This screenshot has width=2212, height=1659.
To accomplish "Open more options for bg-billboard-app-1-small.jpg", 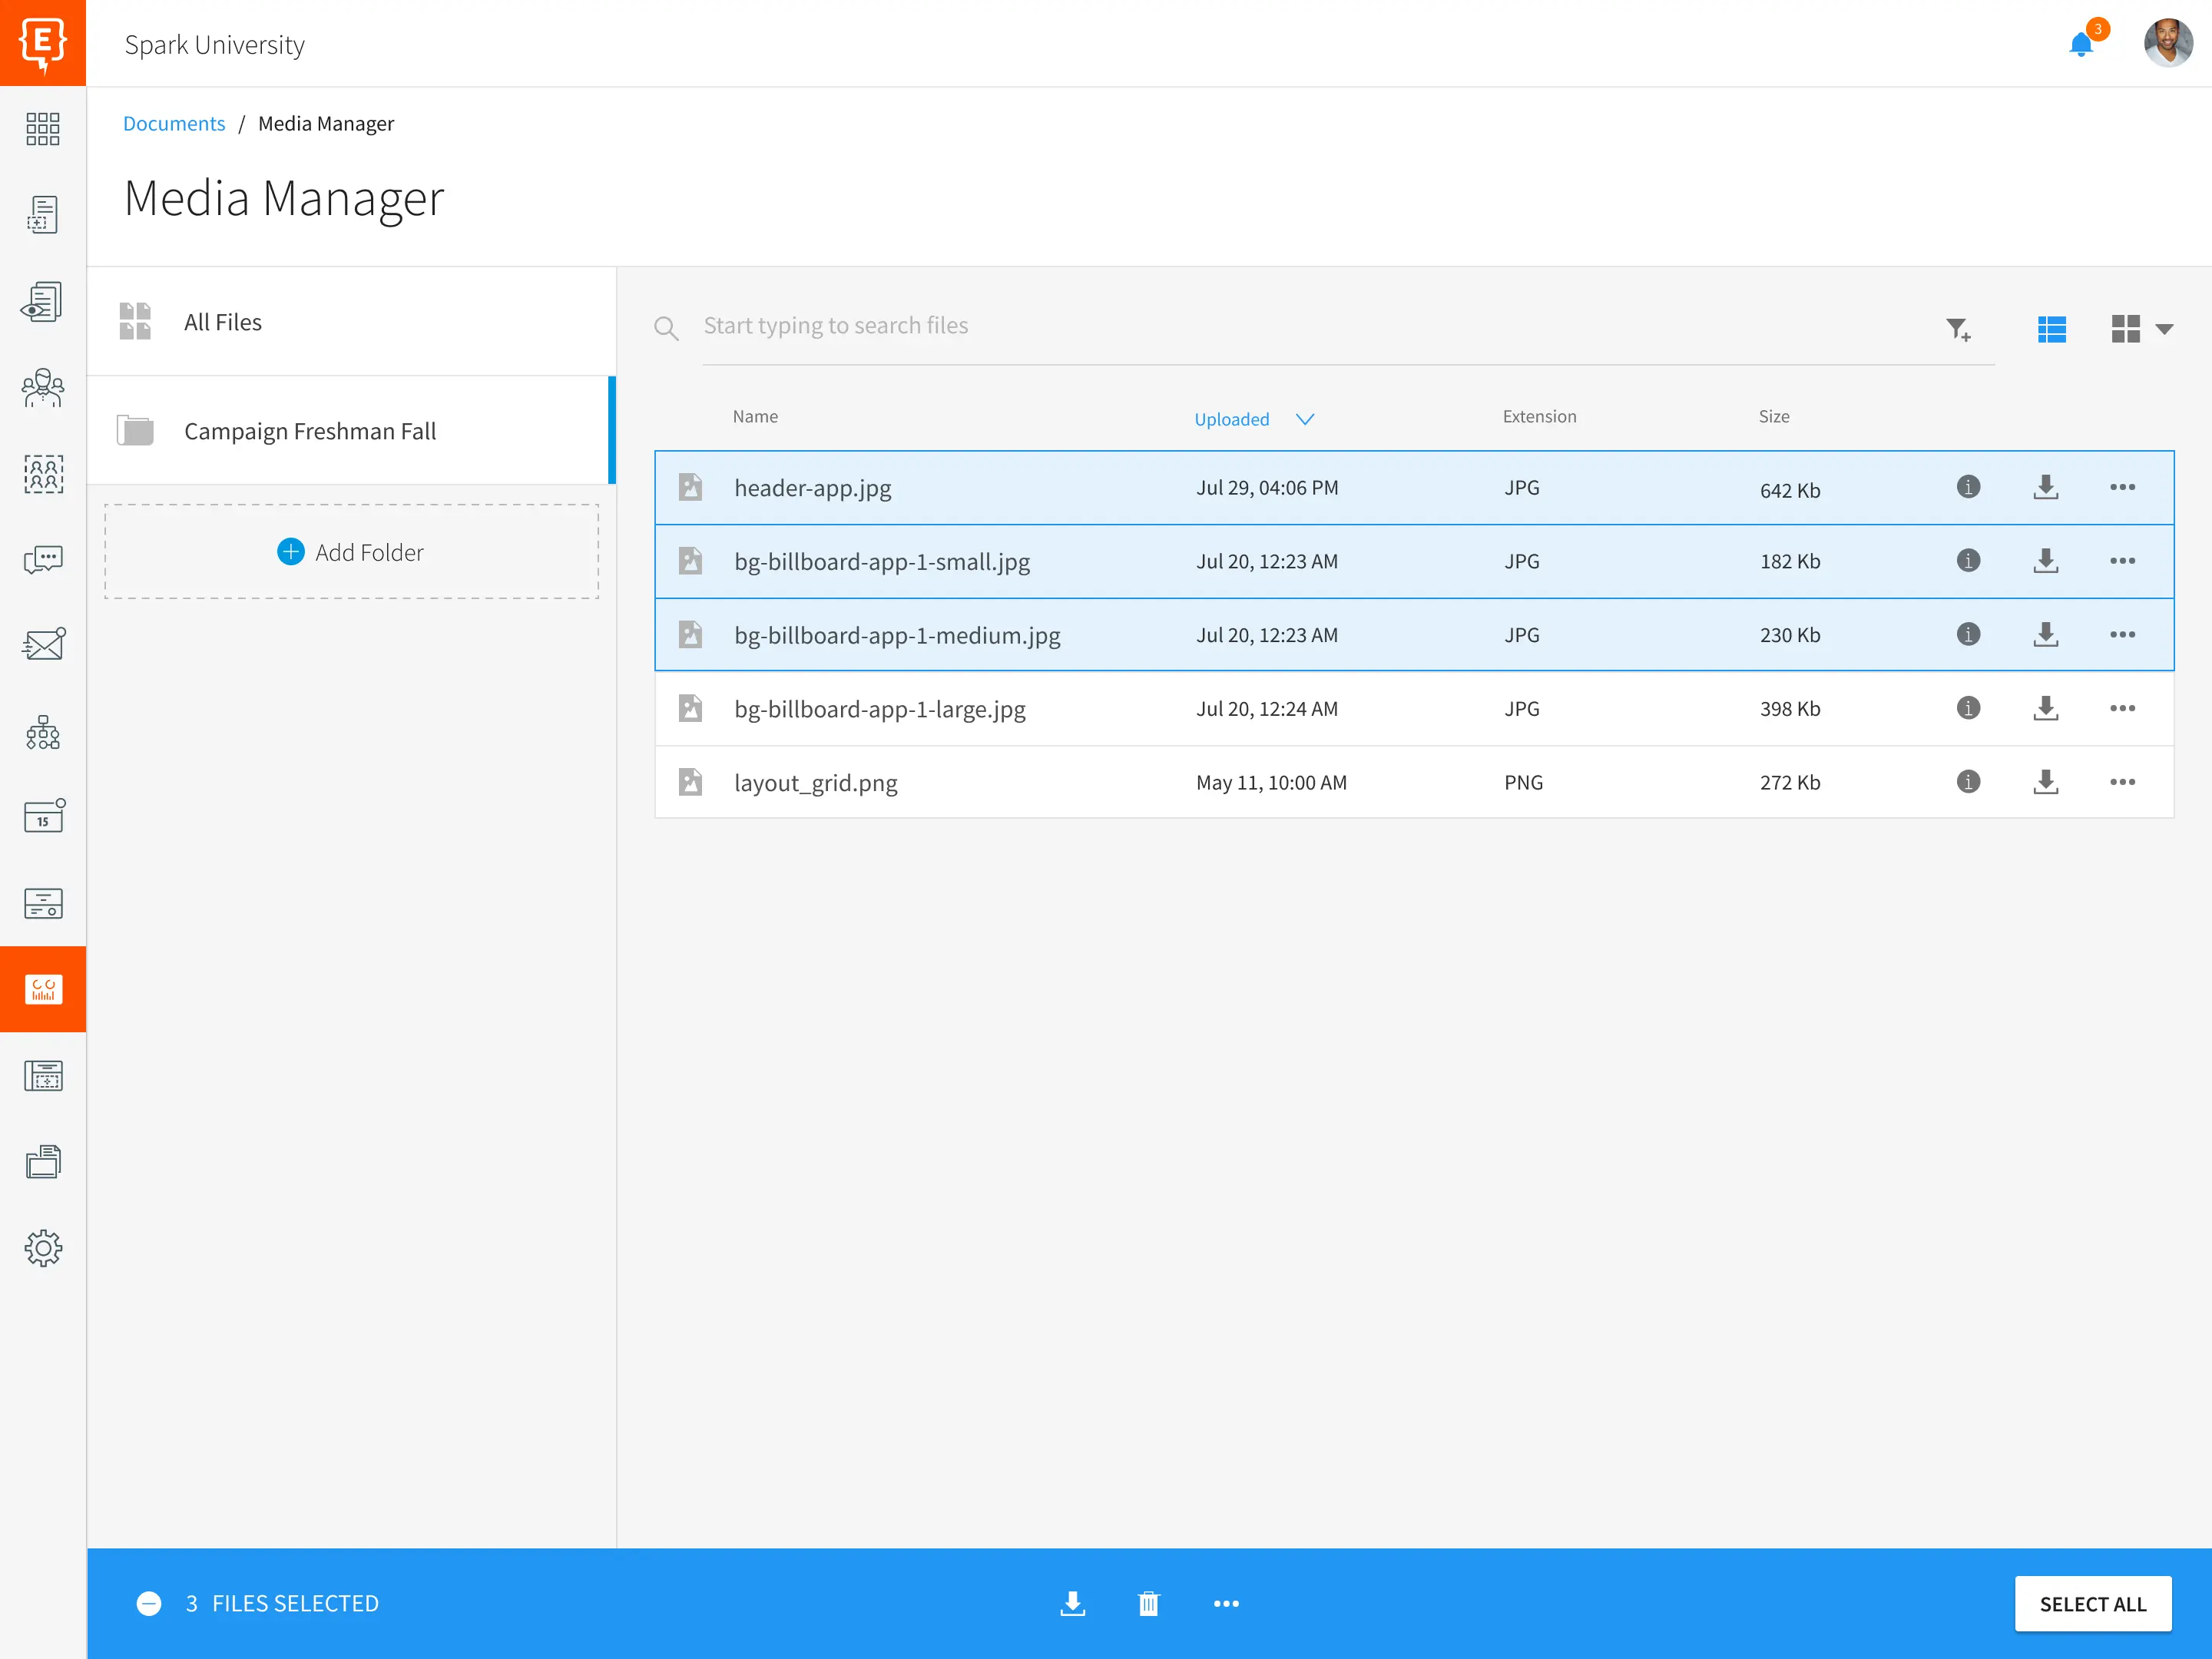I will (2122, 561).
